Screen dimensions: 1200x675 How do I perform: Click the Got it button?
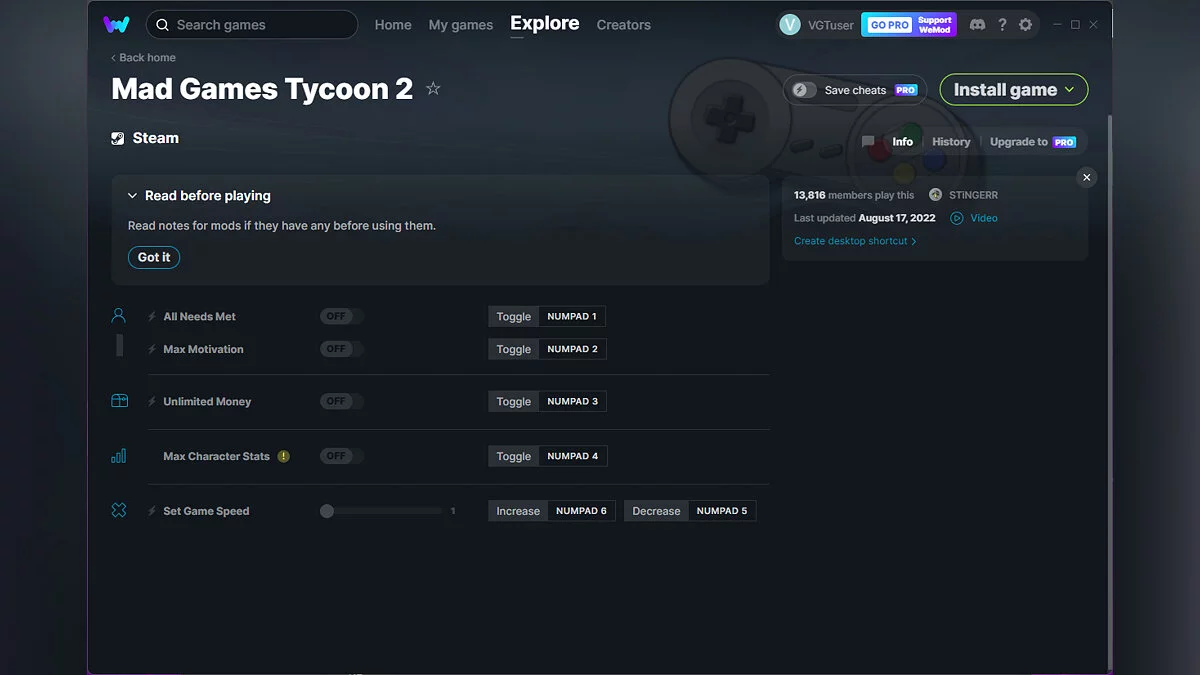point(153,257)
